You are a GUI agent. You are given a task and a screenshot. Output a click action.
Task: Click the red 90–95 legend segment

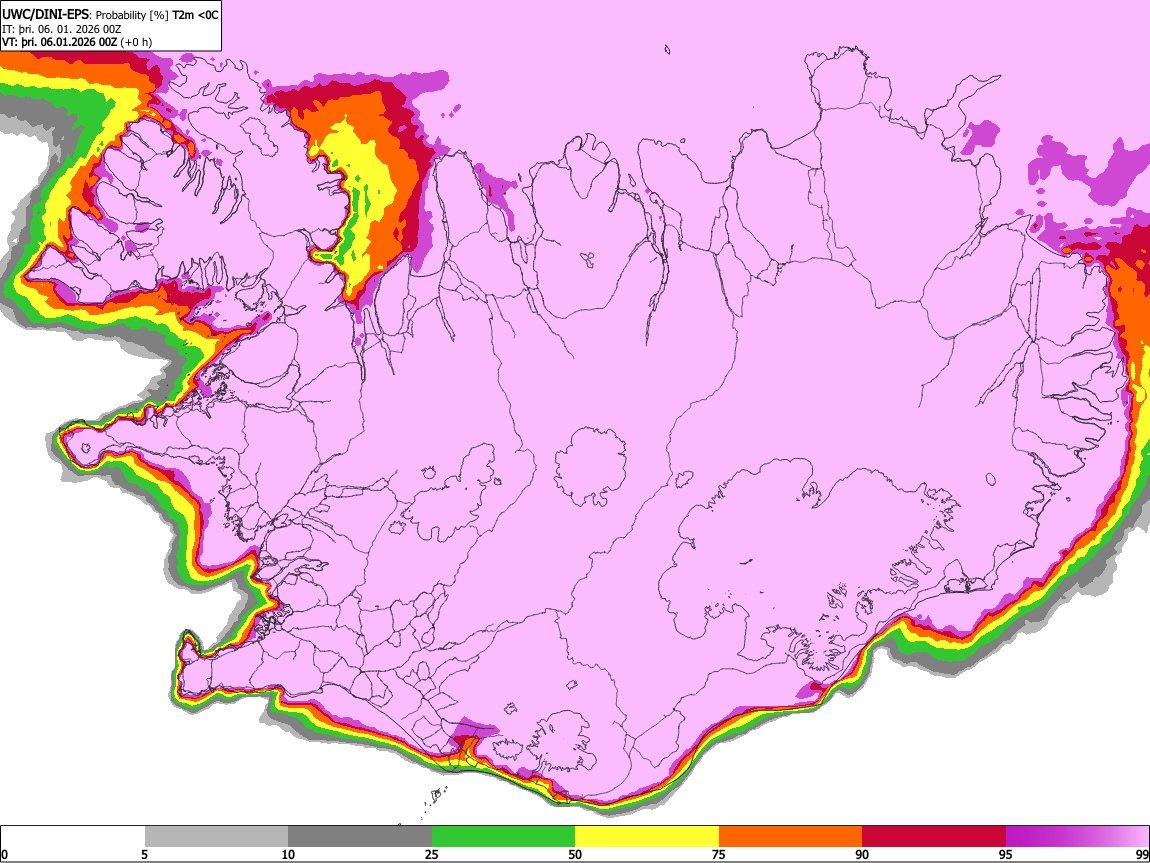coord(934,836)
